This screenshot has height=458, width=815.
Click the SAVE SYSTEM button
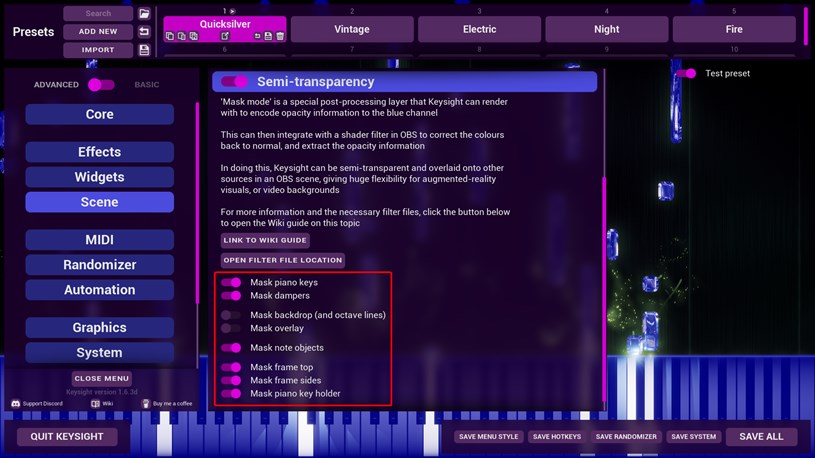click(693, 437)
